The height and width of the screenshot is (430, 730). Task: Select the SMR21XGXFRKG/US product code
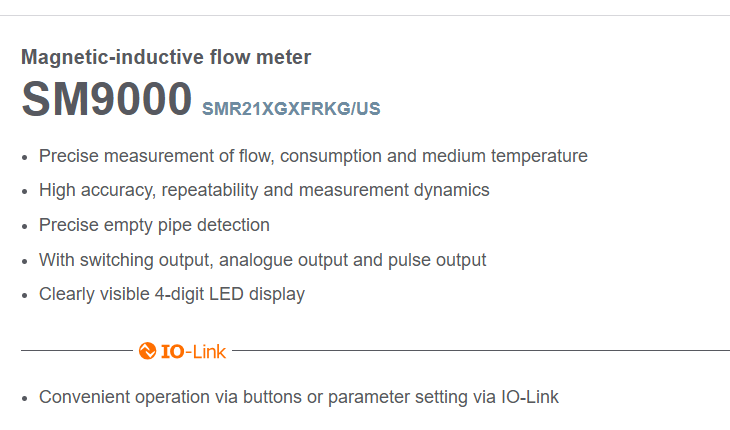291,109
